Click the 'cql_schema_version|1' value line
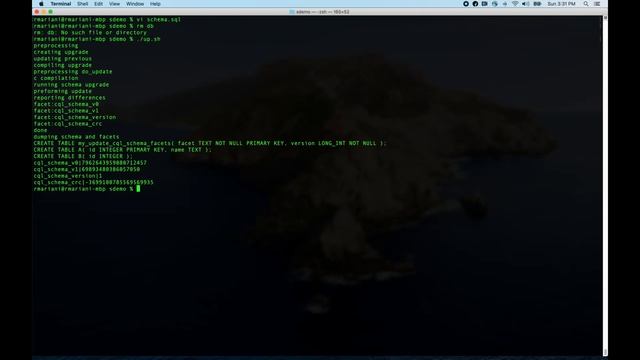The image size is (640, 360). (x=68, y=176)
